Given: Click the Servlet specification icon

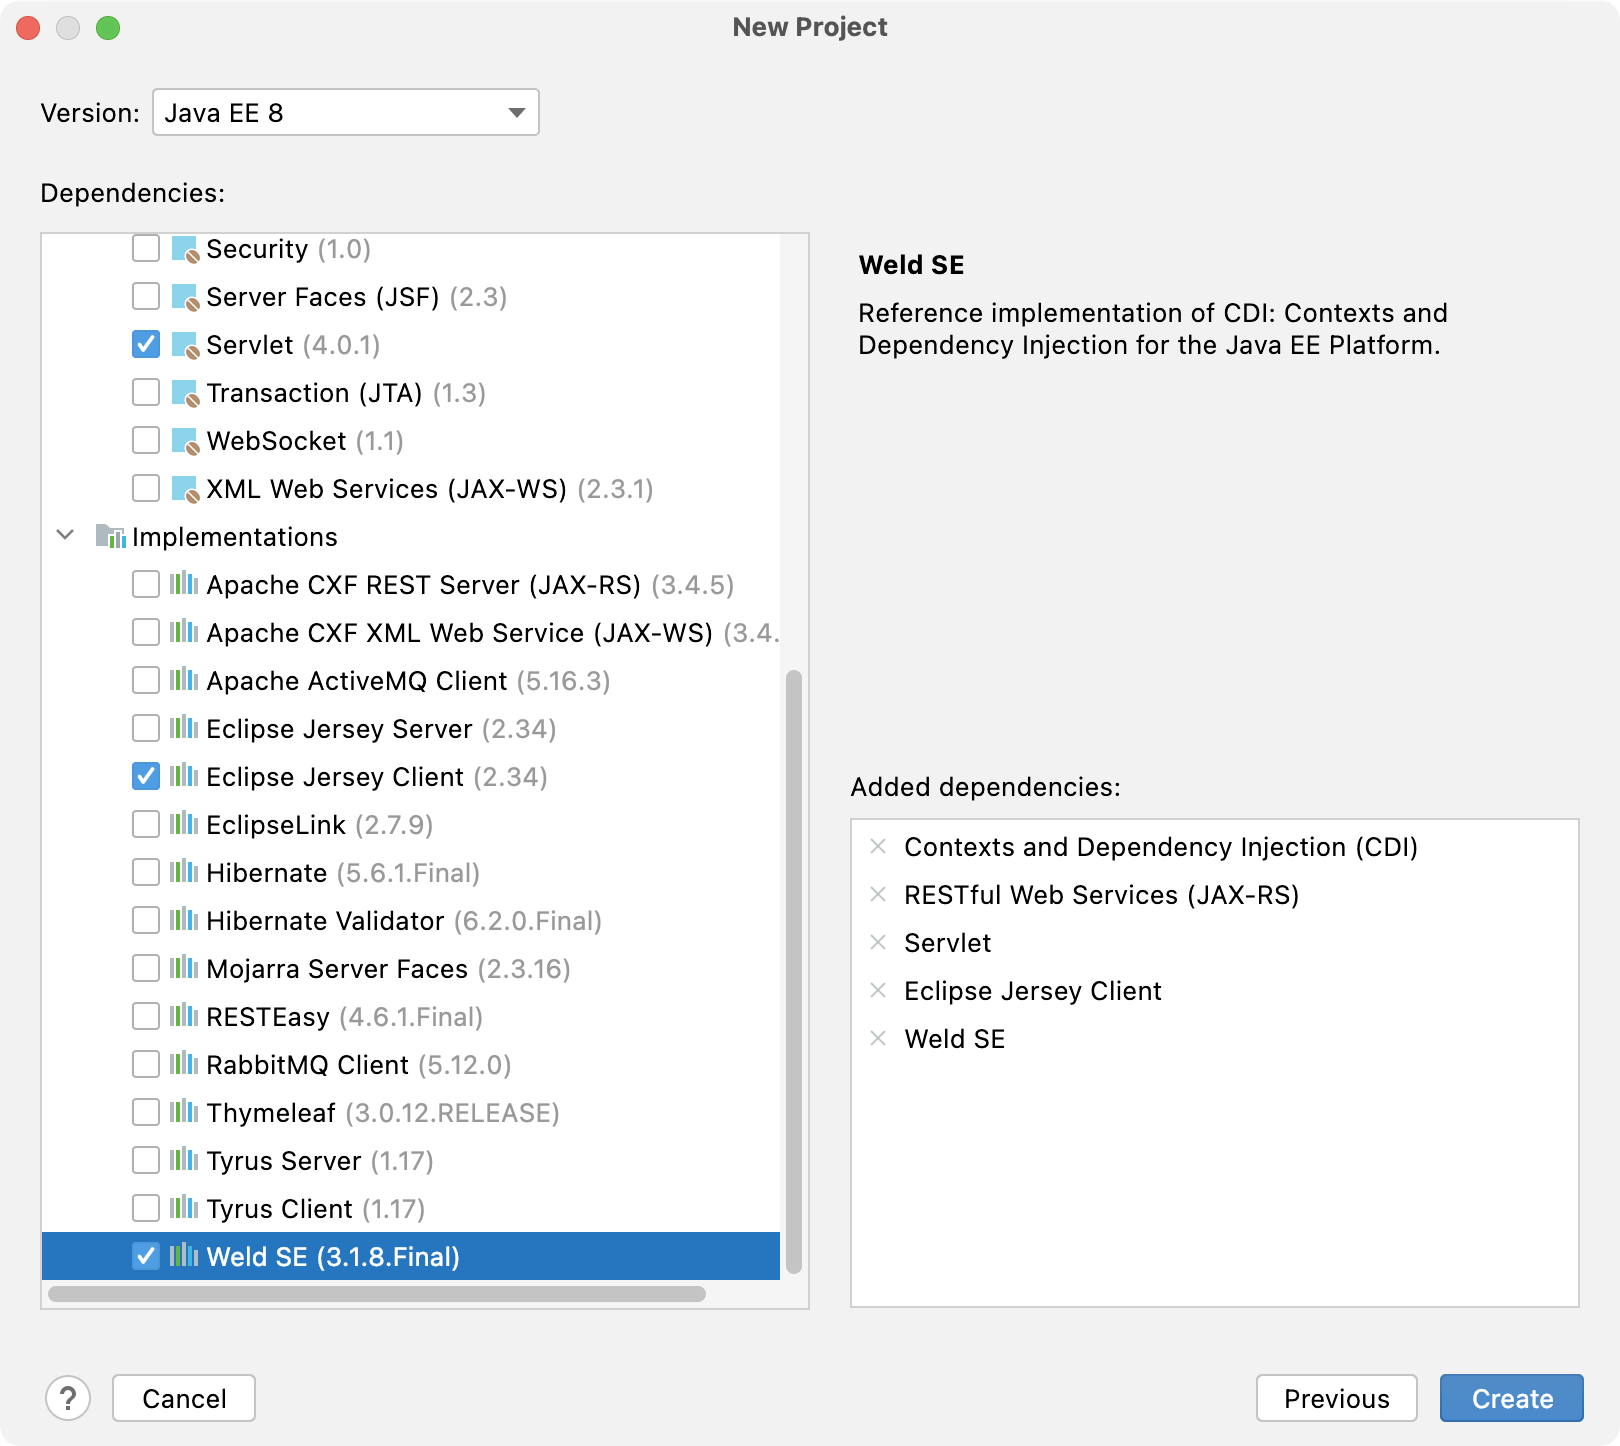Looking at the screenshot, I should tap(185, 345).
